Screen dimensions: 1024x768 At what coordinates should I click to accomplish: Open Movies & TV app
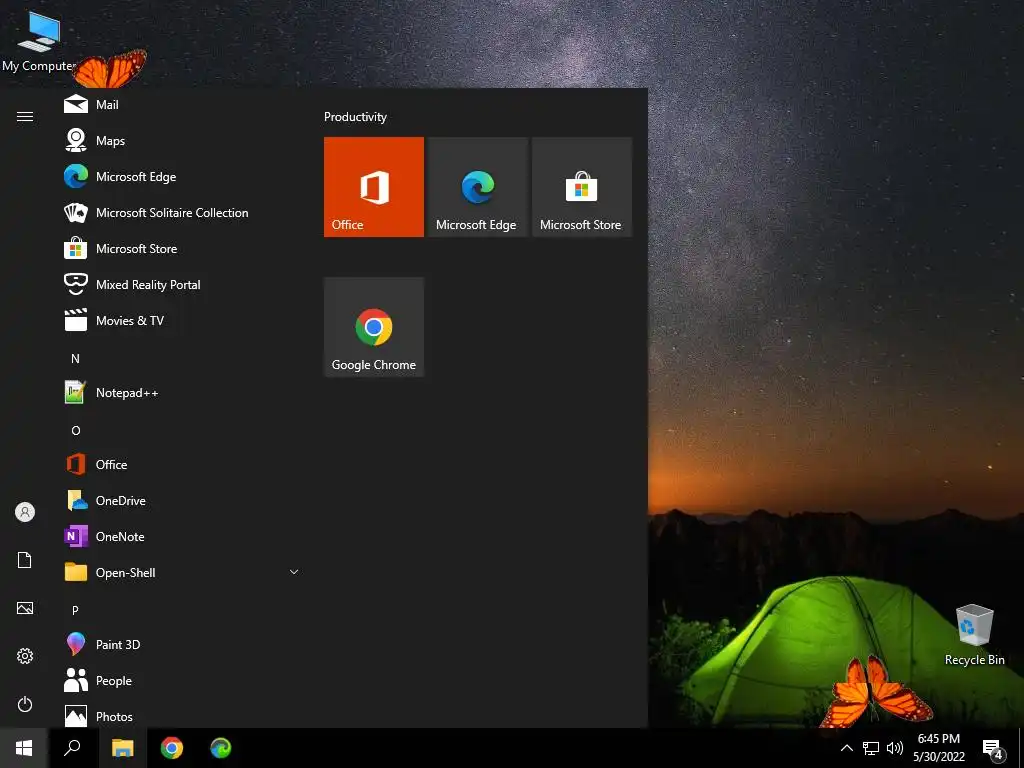184,320
